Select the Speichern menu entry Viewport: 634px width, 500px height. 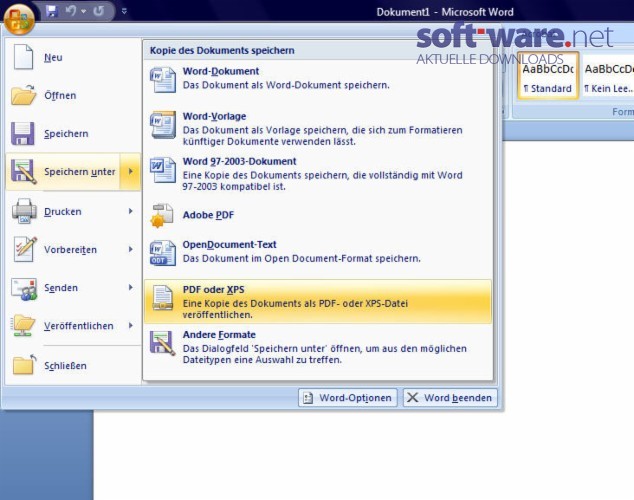pos(73,133)
